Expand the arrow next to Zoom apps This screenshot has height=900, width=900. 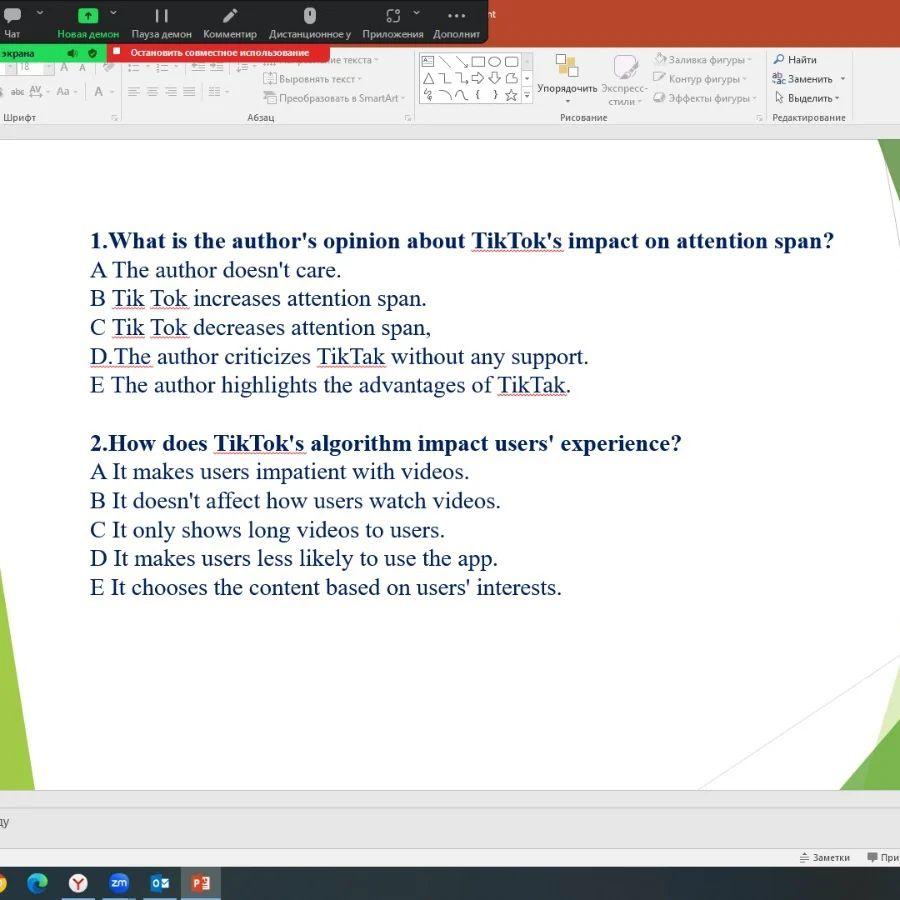416,13
